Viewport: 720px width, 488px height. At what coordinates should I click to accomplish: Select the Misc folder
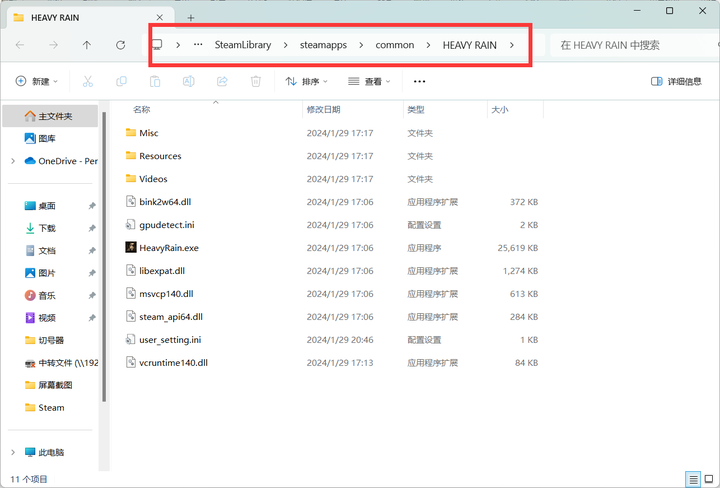pos(333,133)
